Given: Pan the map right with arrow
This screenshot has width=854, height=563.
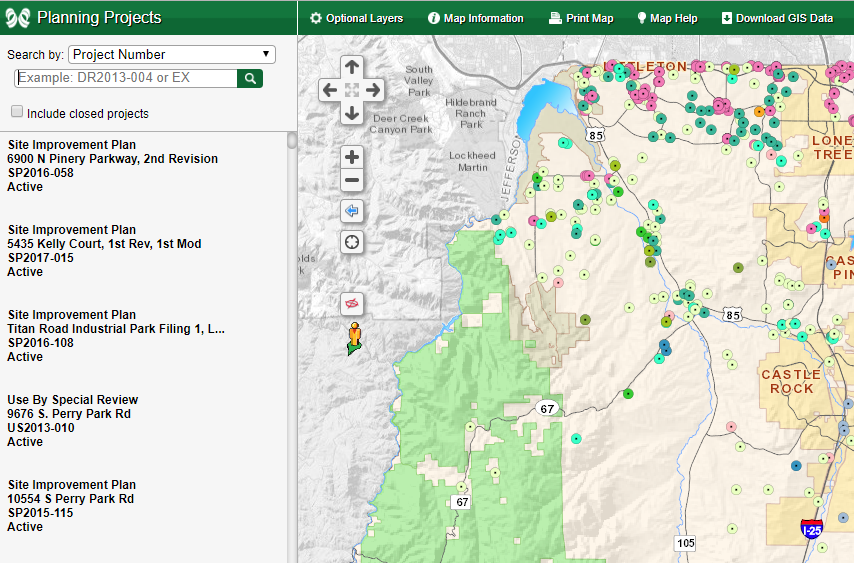Looking at the screenshot, I should (x=374, y=91).
